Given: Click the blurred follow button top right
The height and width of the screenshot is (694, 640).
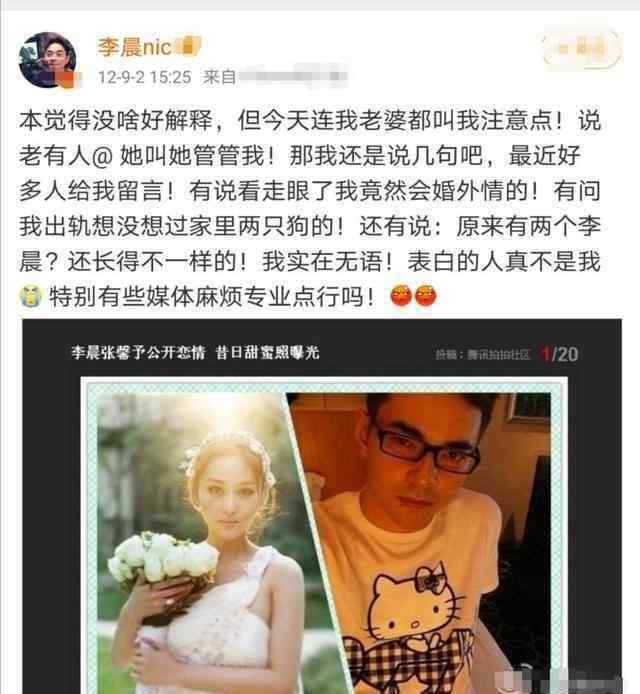Looking at the screenshot, I should click(582, 48).
